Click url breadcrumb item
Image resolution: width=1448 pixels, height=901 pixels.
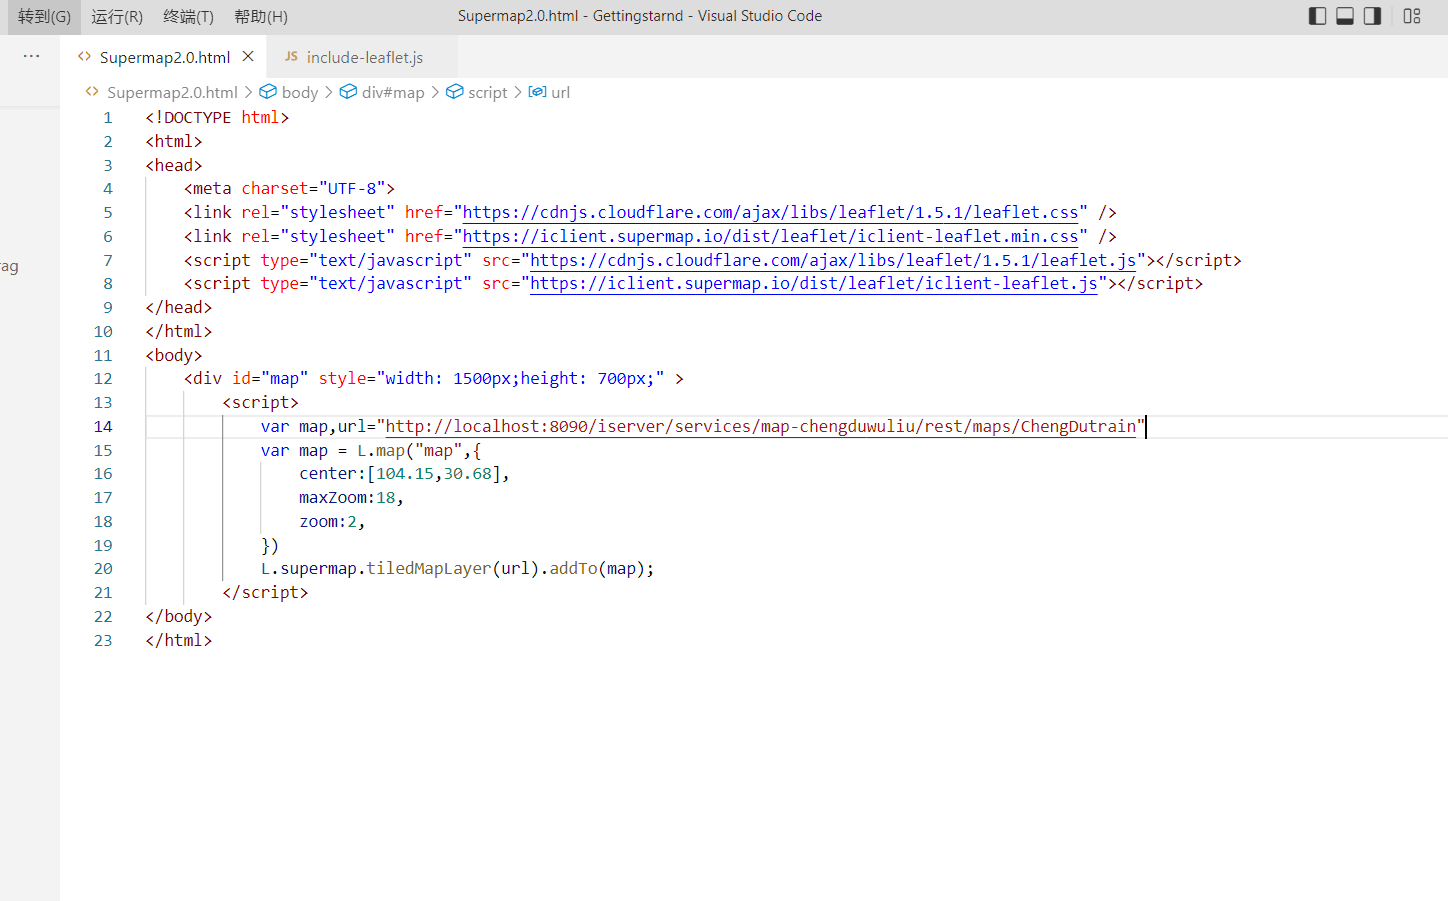tap(560, 92)
